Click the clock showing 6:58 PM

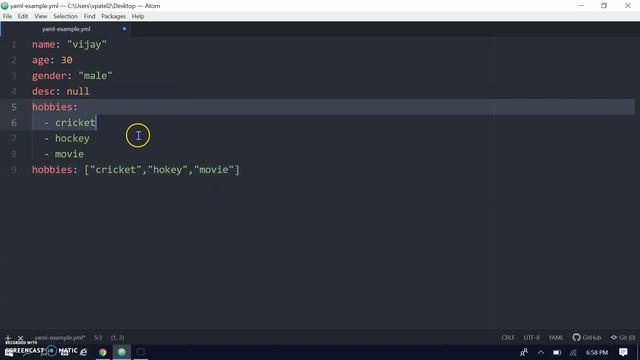[x=597, y=352]
